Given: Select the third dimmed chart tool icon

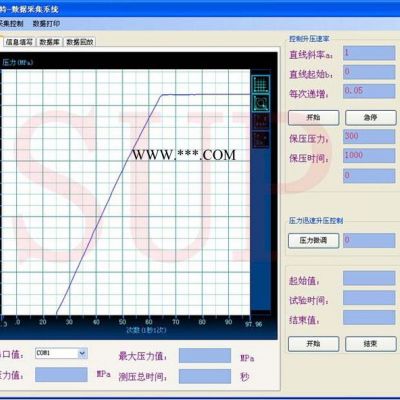Looking at the screenshot, I should point(261,121).
